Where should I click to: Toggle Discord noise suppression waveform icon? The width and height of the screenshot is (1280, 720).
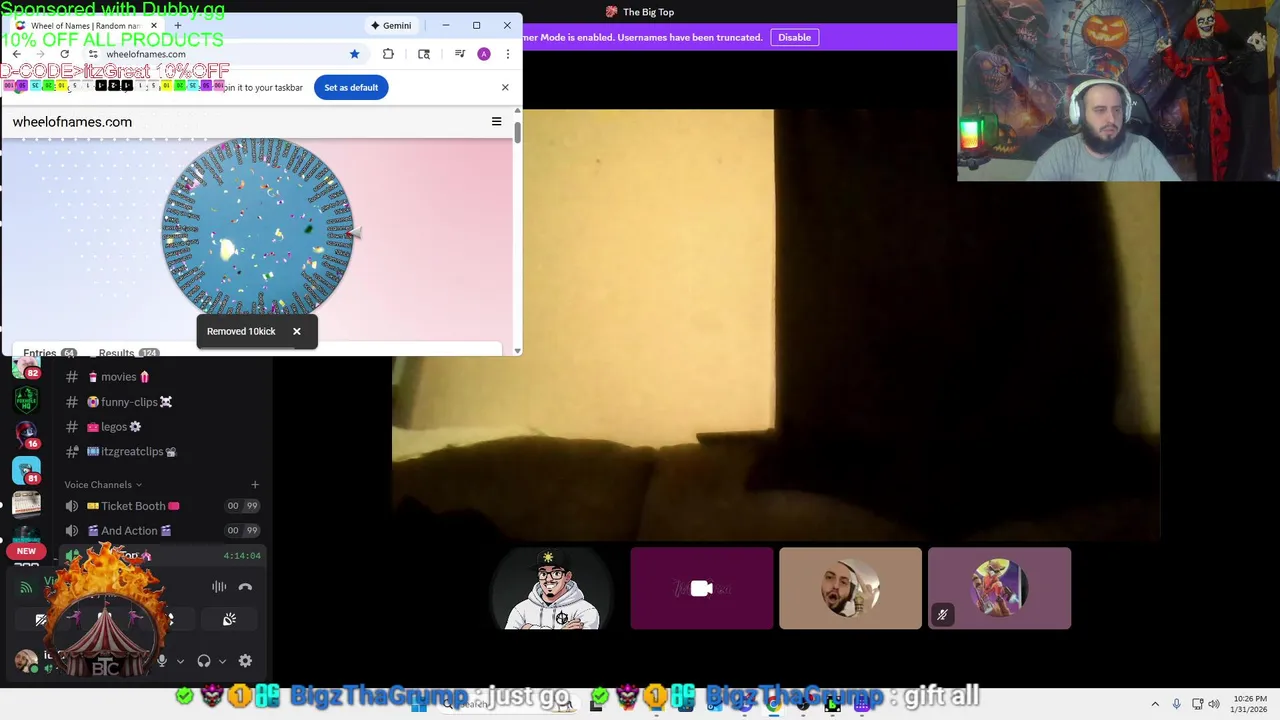pyautogui.click(x=219, y=587)
